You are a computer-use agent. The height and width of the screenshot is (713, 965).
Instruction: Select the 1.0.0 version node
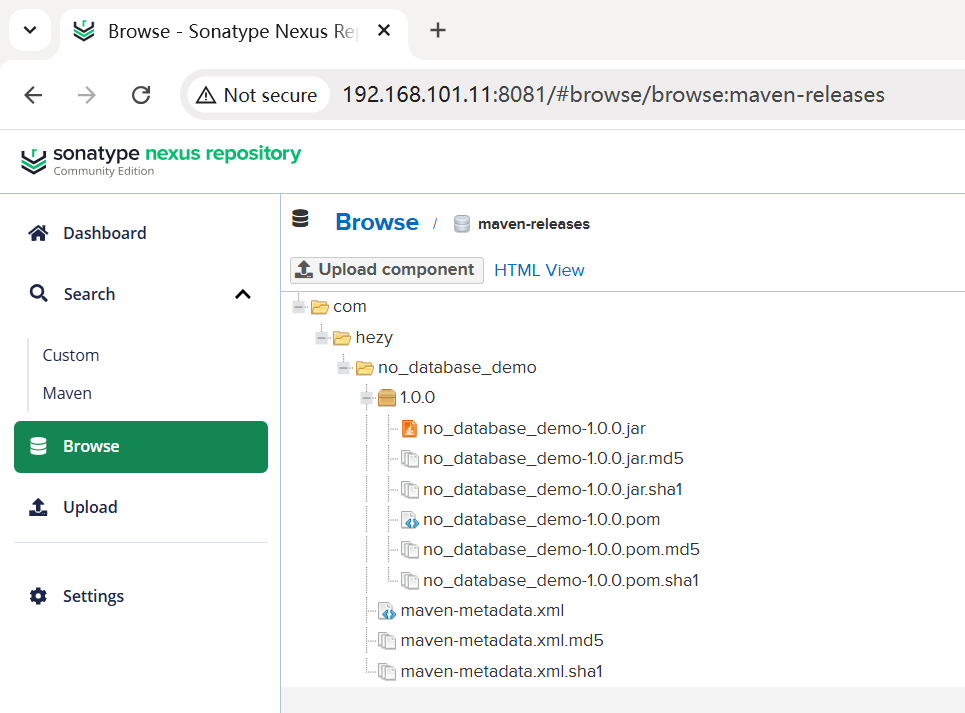pos(417,397)
